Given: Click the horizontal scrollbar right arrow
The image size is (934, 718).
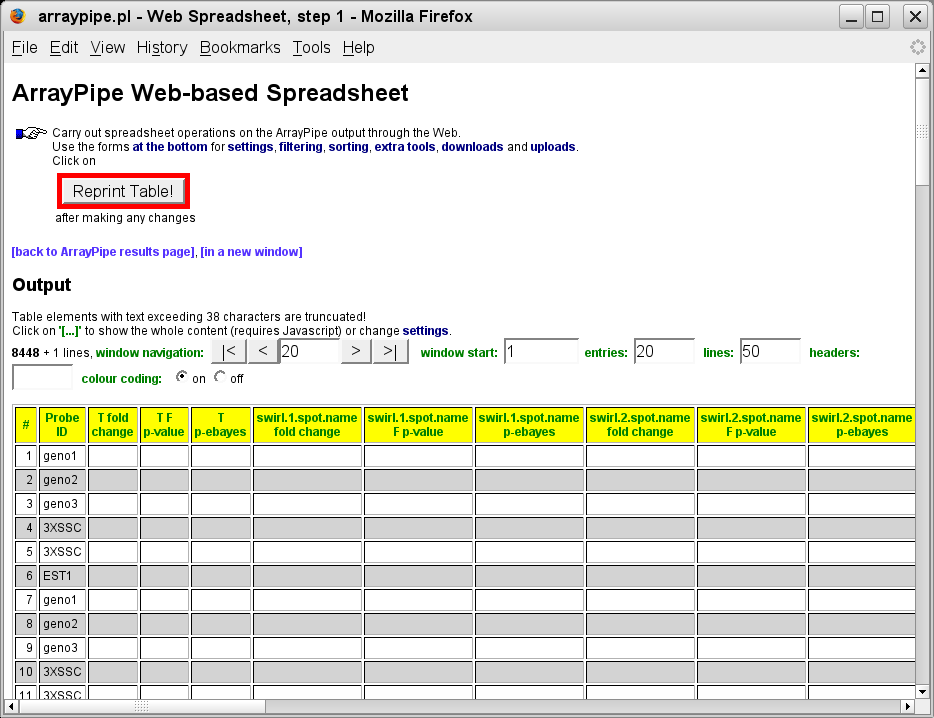Looking at the screenshot, I should 907,706.
